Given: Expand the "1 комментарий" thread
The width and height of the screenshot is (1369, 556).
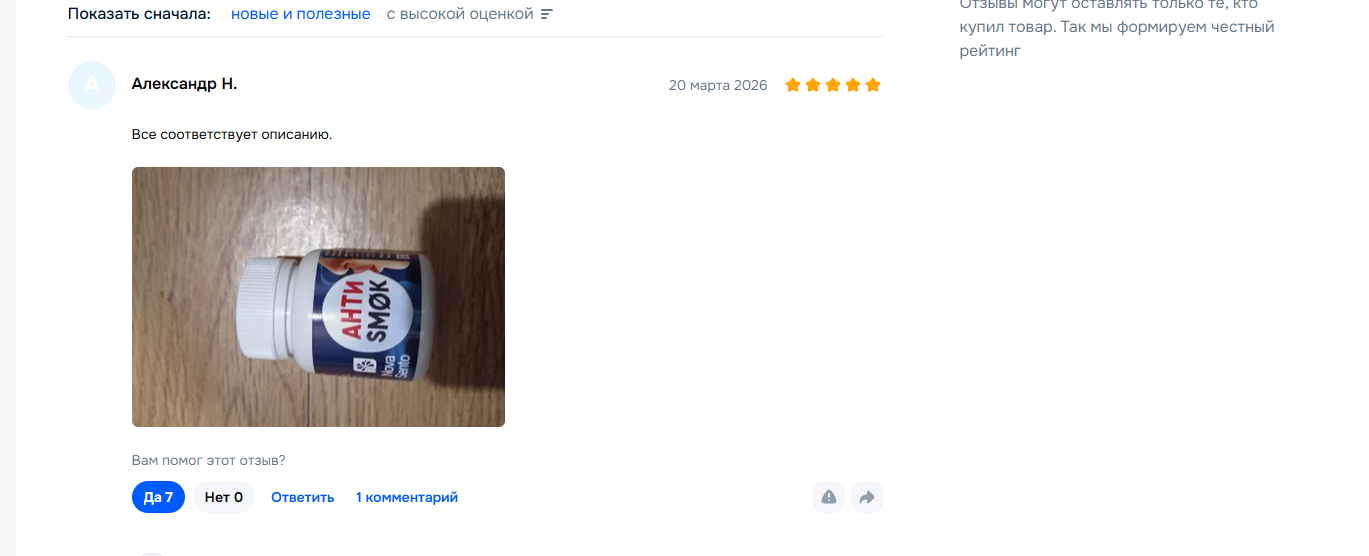Looking at the screenshot, I should click(407, 497).
